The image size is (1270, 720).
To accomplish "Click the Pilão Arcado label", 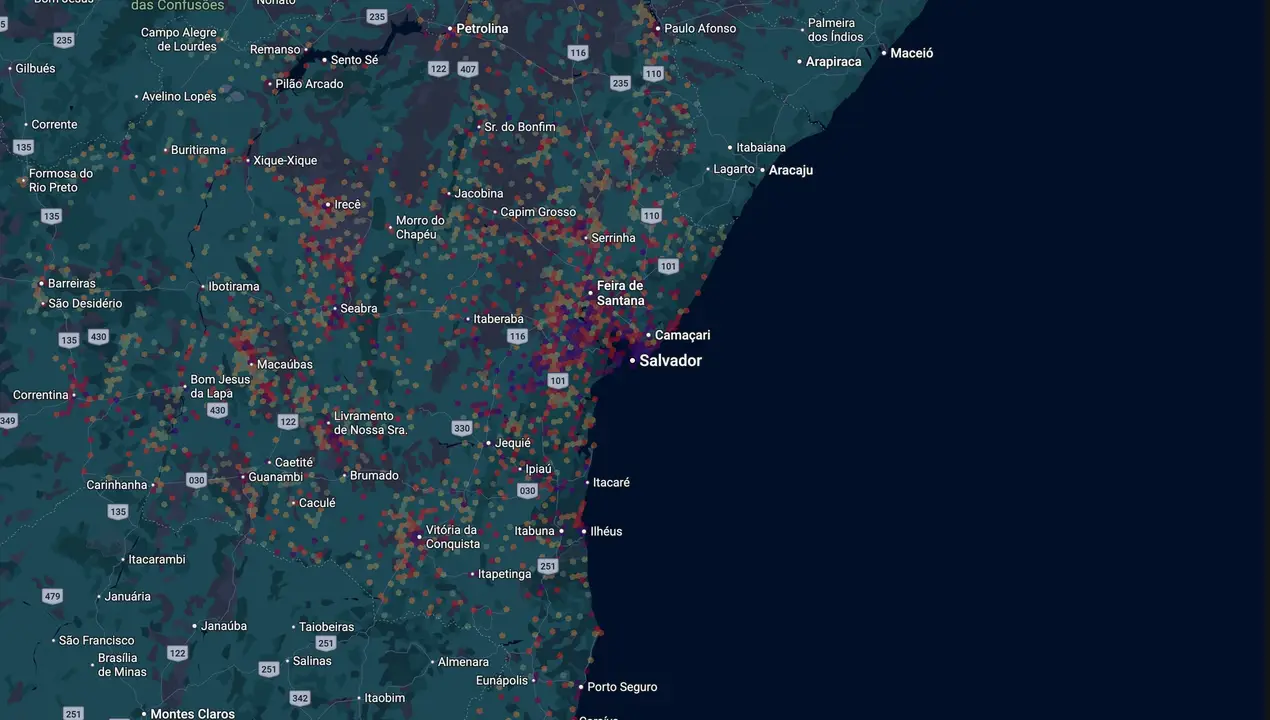I will 309,84.
